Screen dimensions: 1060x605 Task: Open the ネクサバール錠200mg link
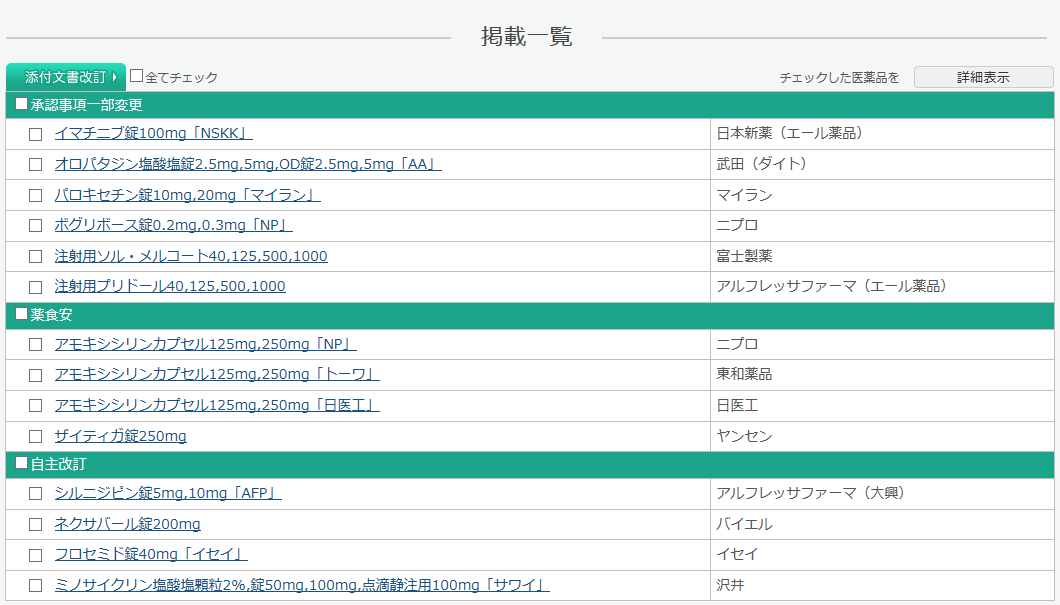click(x=128, y=523)
